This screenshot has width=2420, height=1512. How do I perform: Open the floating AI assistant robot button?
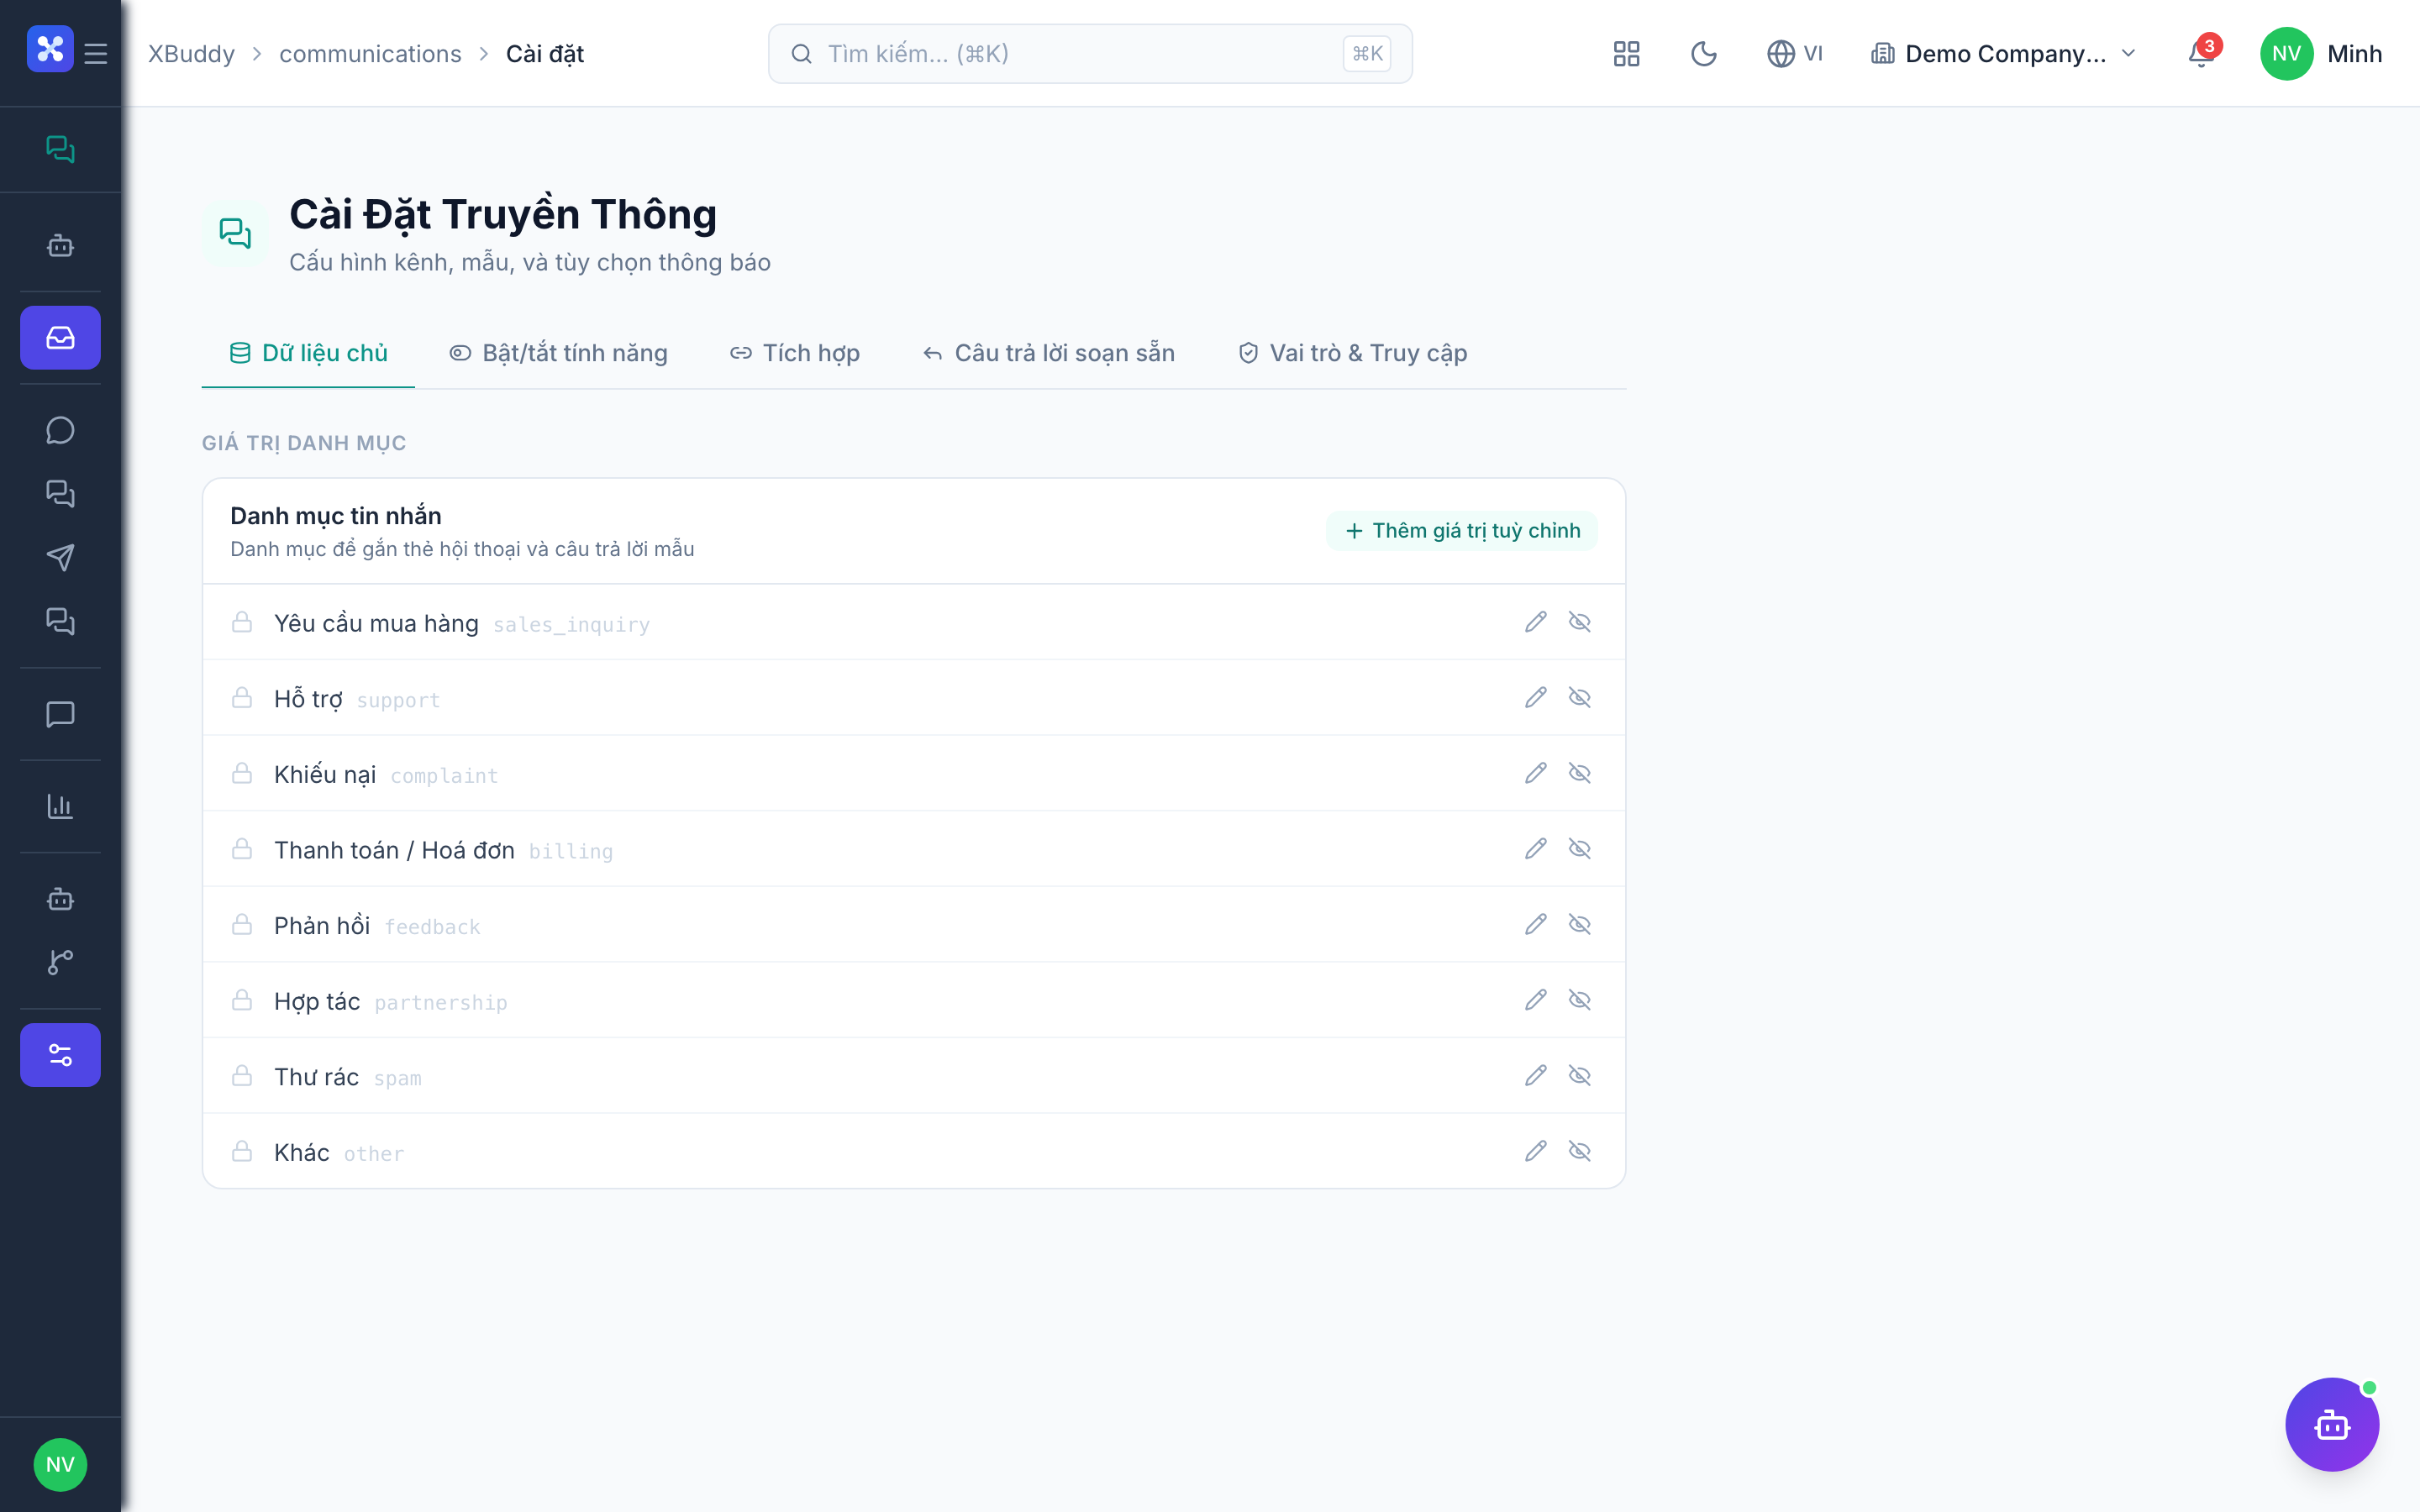pos(2331,1424)
